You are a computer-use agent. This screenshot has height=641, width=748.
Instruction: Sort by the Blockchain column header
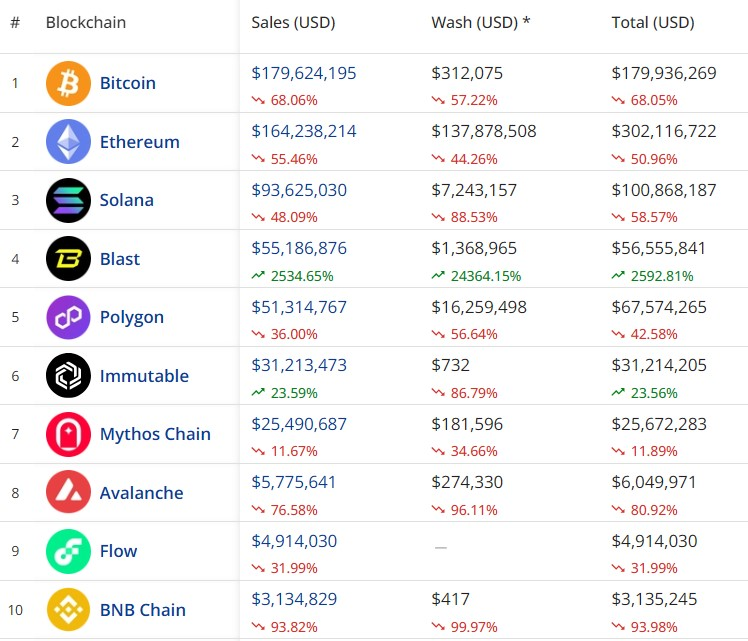86,22
